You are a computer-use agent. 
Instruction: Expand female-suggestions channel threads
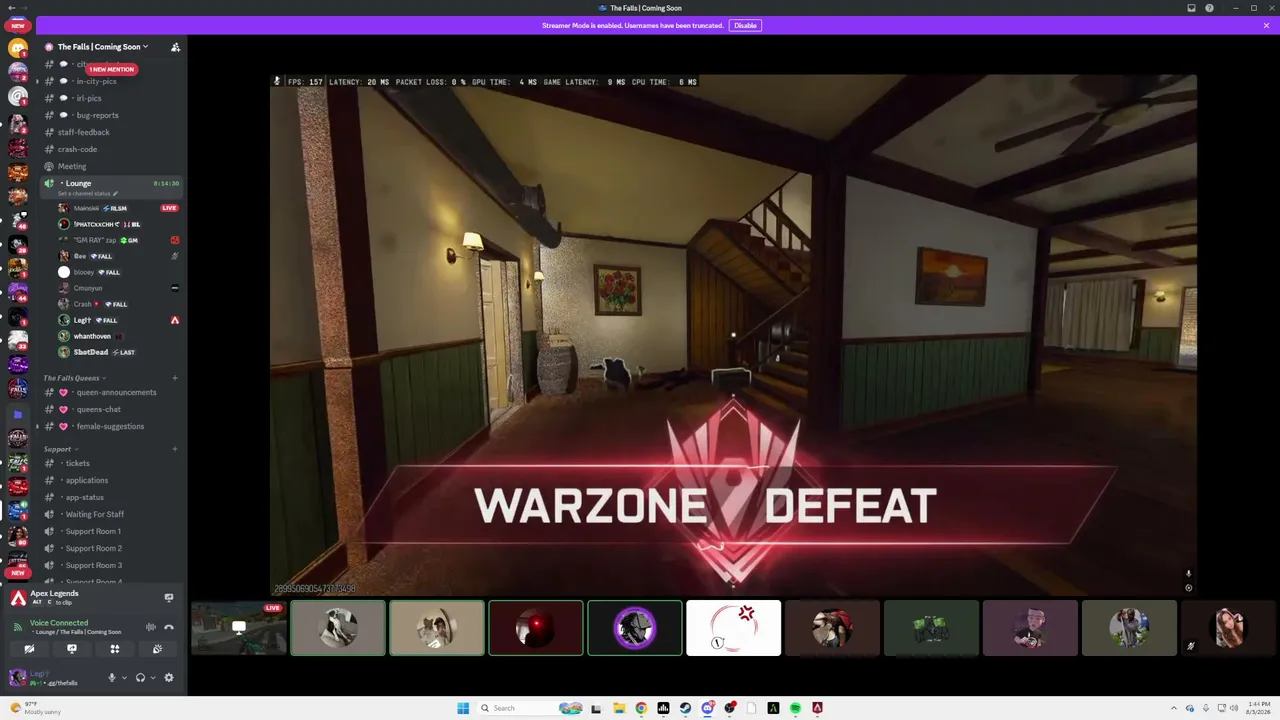coord(37,426)
